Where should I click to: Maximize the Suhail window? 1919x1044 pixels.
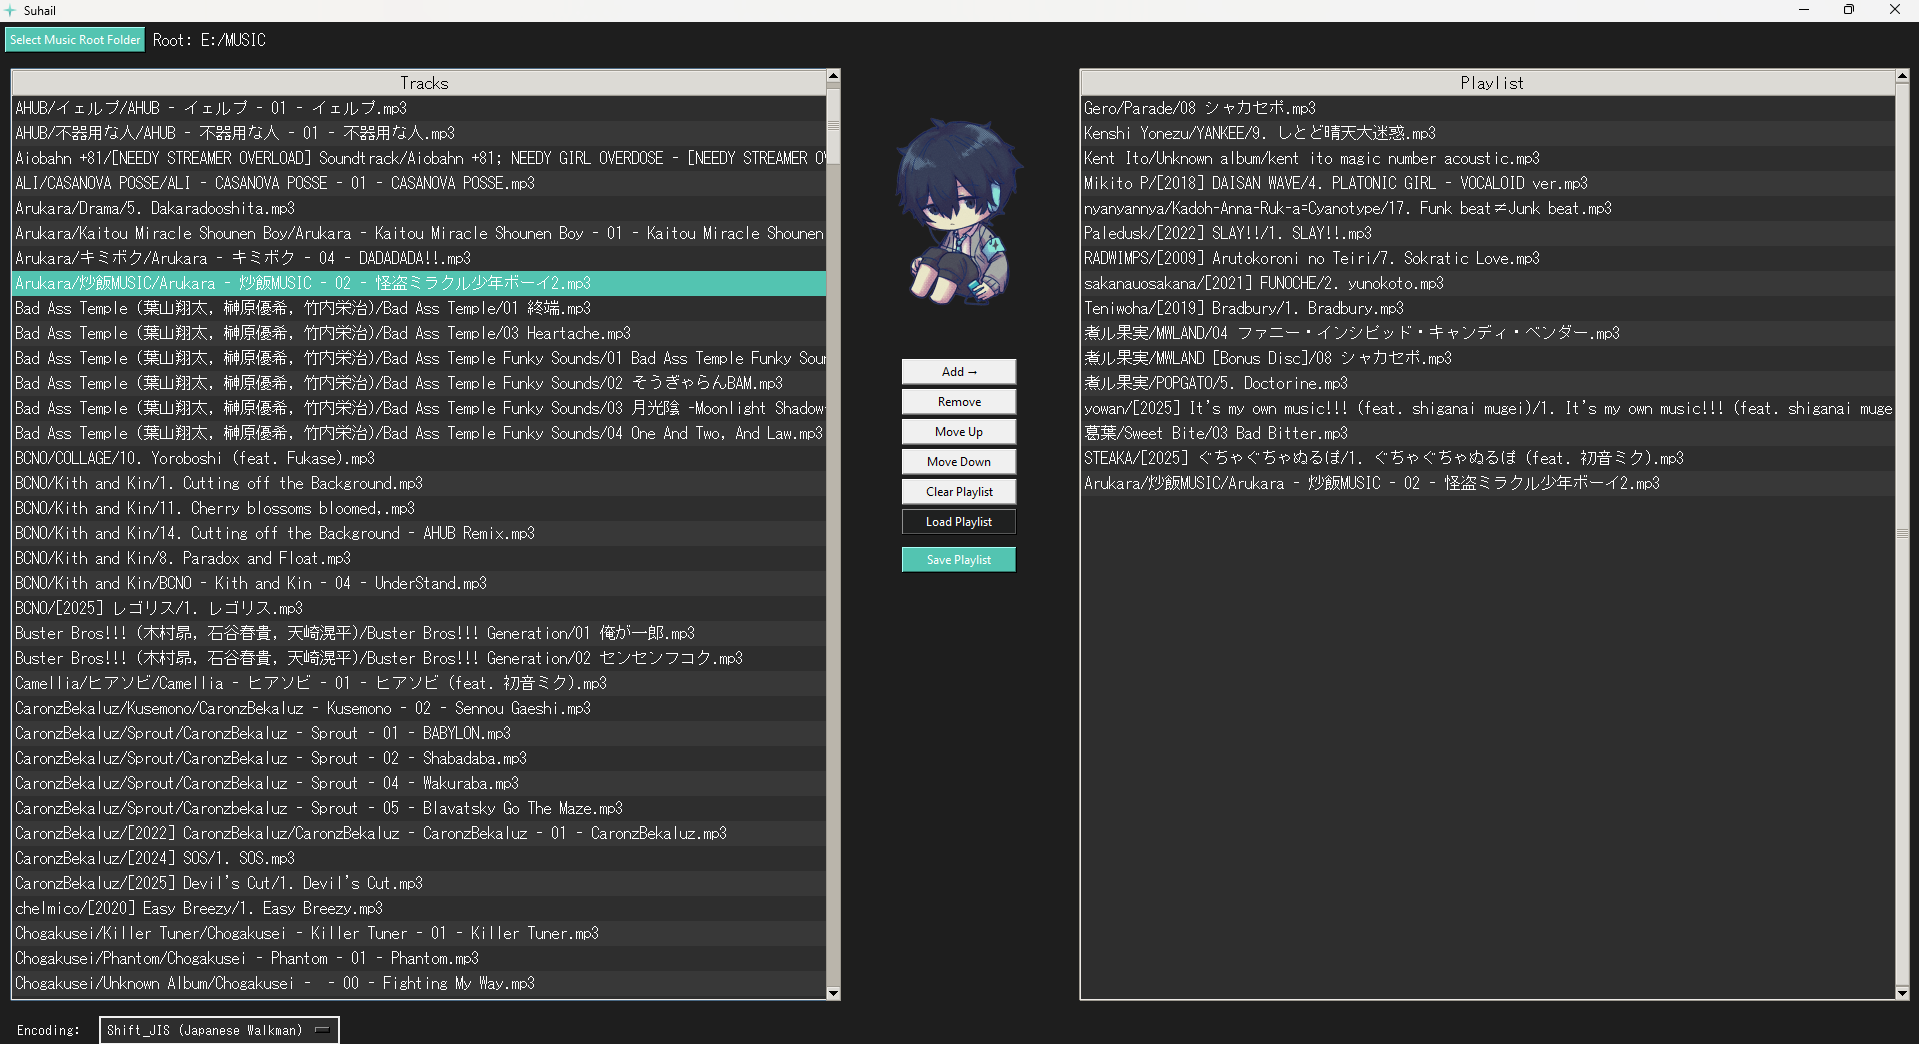click(x=1848, y=10)
